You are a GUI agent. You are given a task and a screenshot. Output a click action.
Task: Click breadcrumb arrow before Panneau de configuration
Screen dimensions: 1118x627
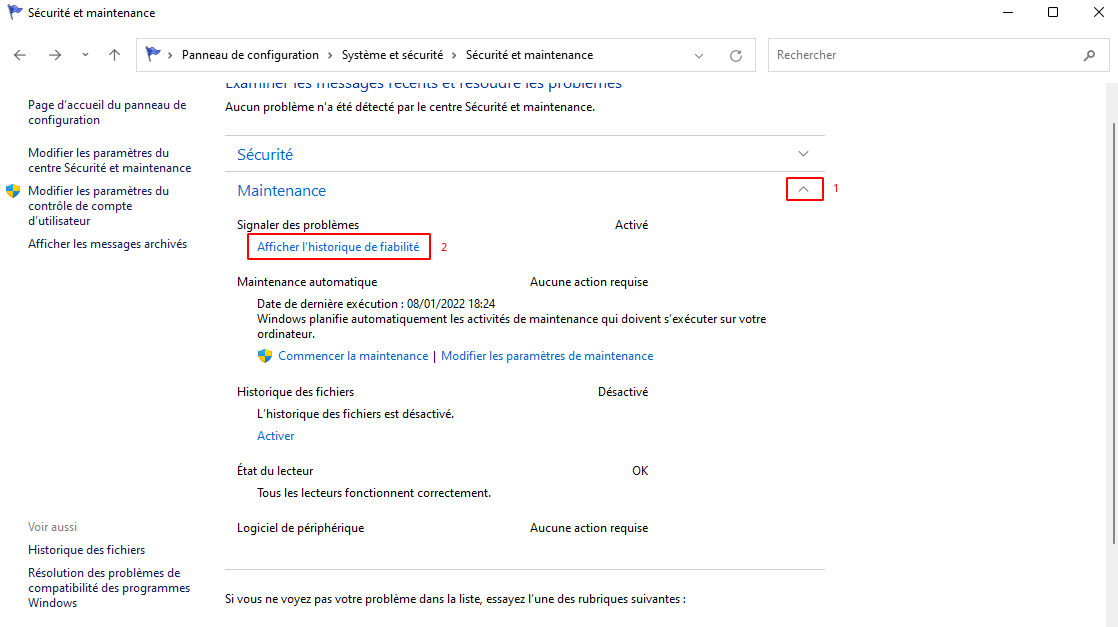[x=170, y=55]
